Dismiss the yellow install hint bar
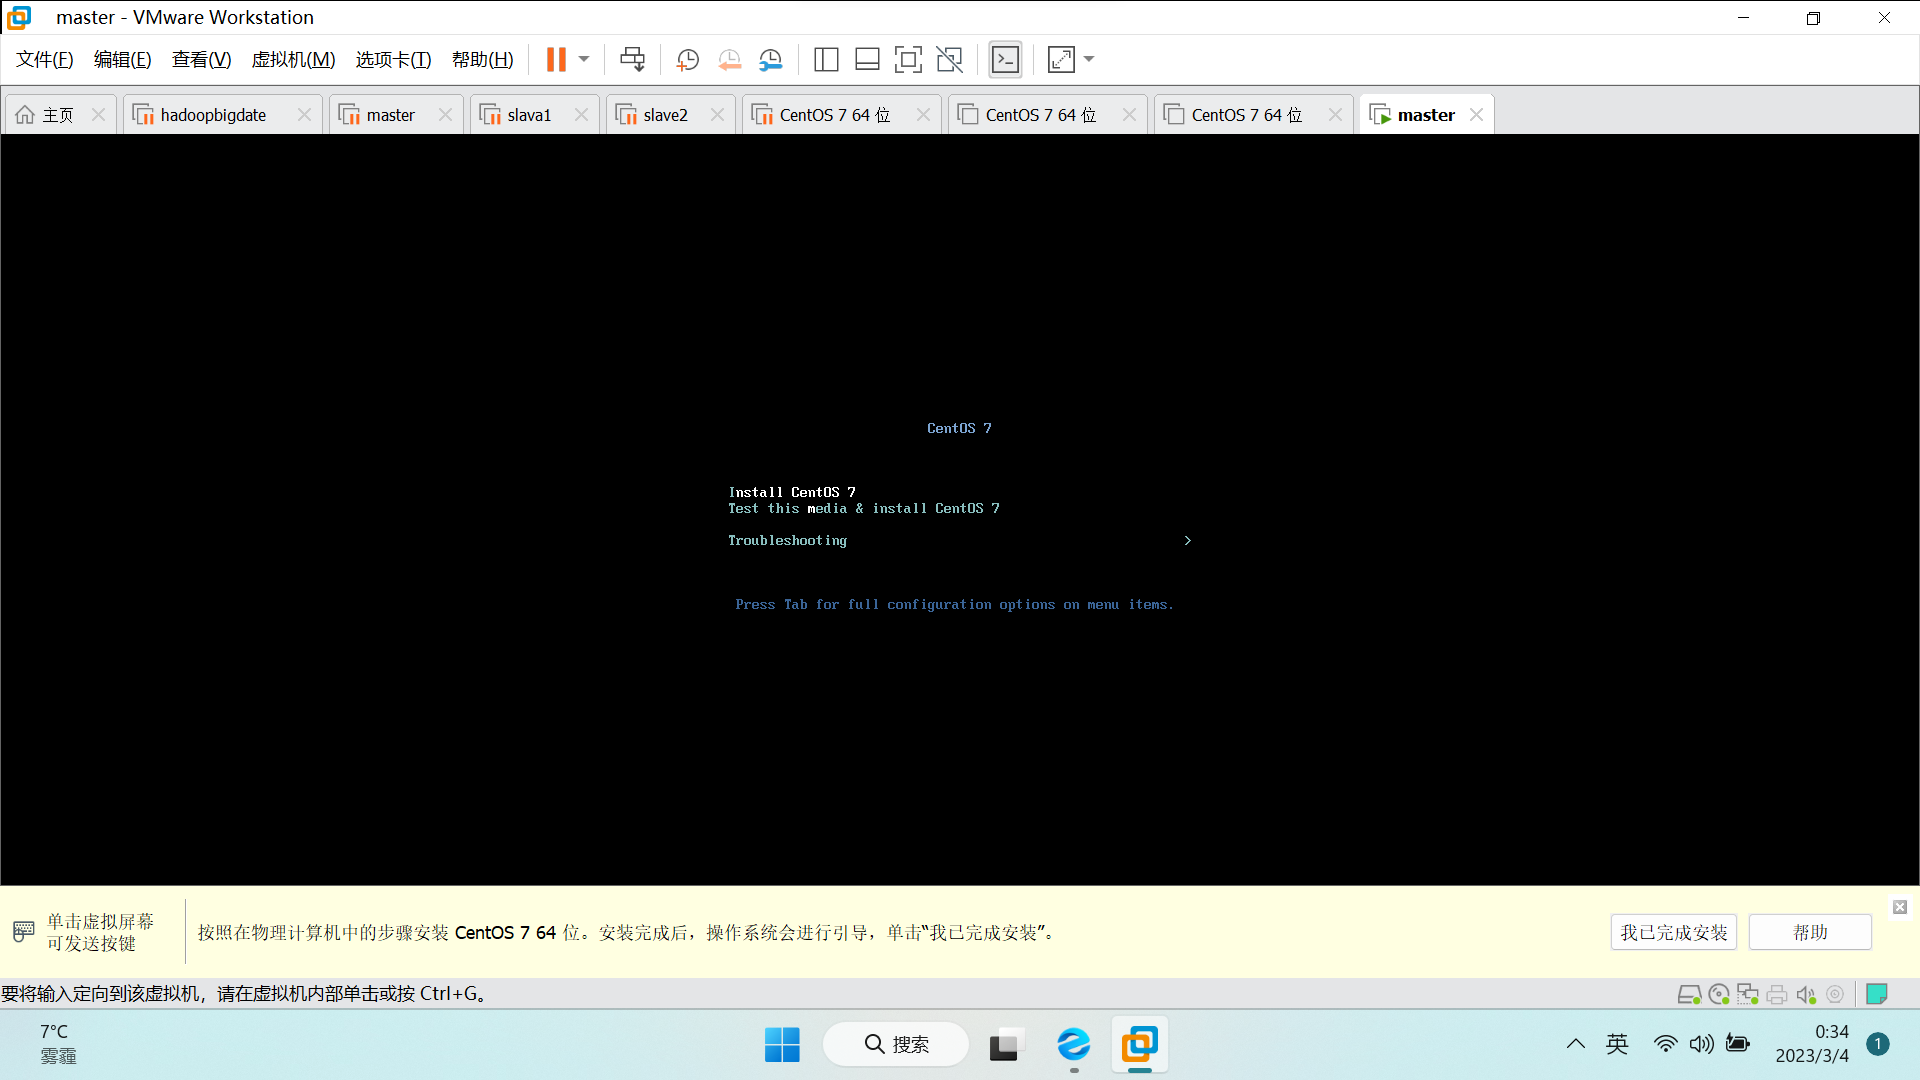 tap(1900, 907)
